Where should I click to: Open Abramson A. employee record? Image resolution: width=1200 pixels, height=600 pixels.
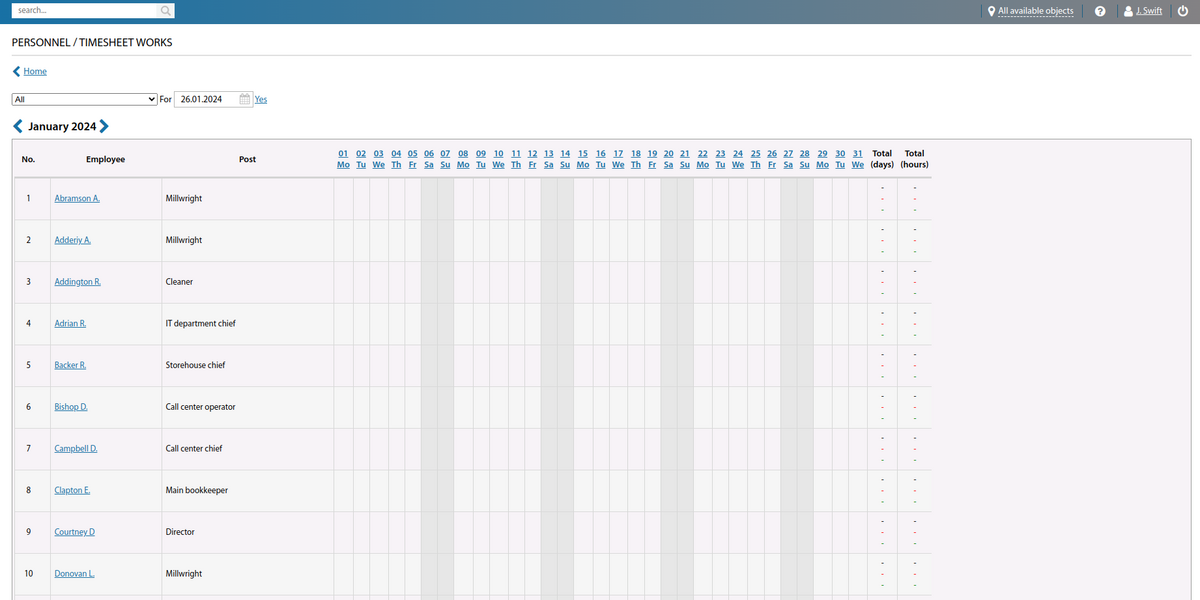pos(76,198)
